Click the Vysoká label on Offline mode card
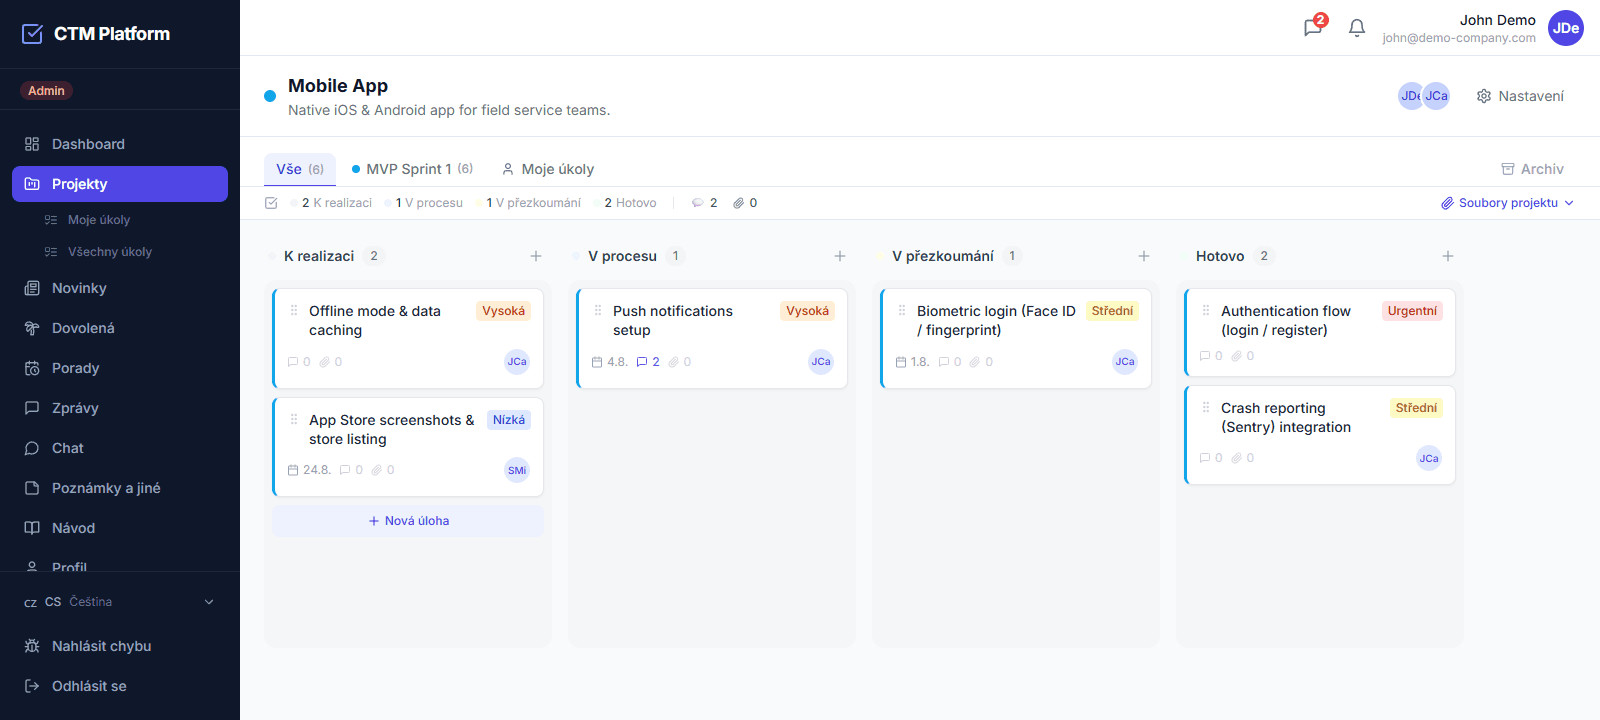The image size is (1600, 720). [503, 311]
